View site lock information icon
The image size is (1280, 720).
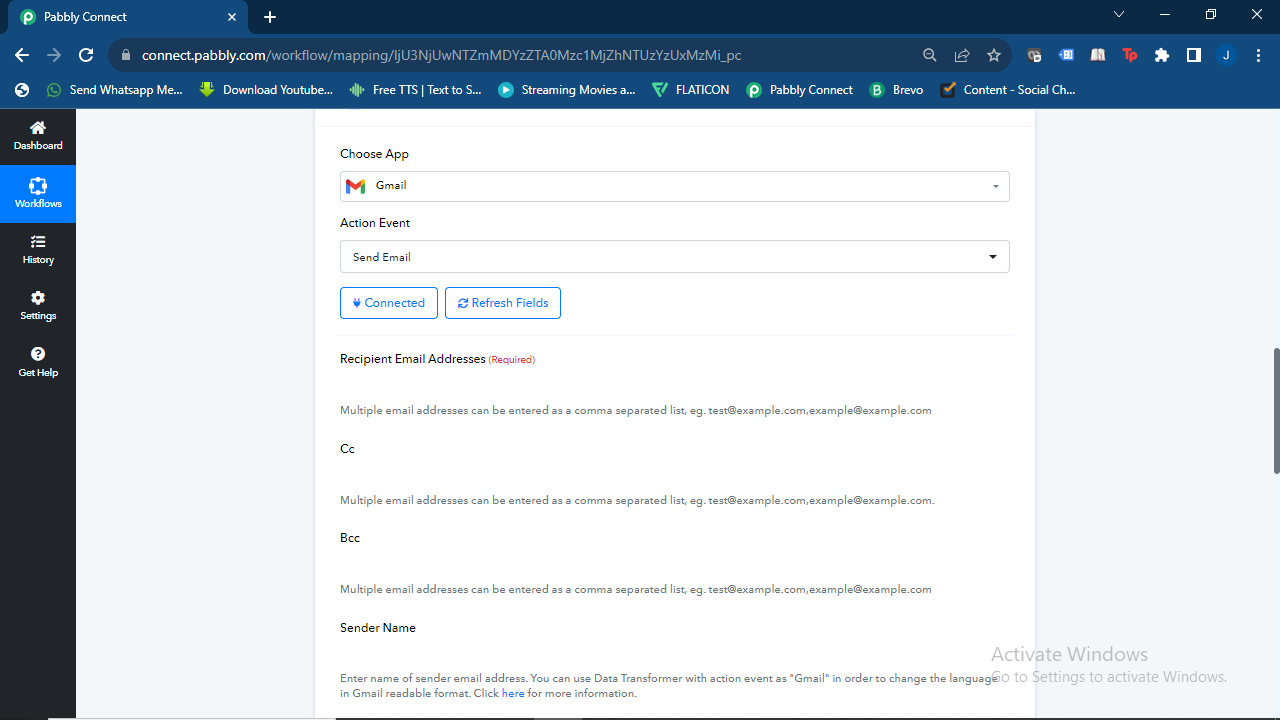coord(125,55)
